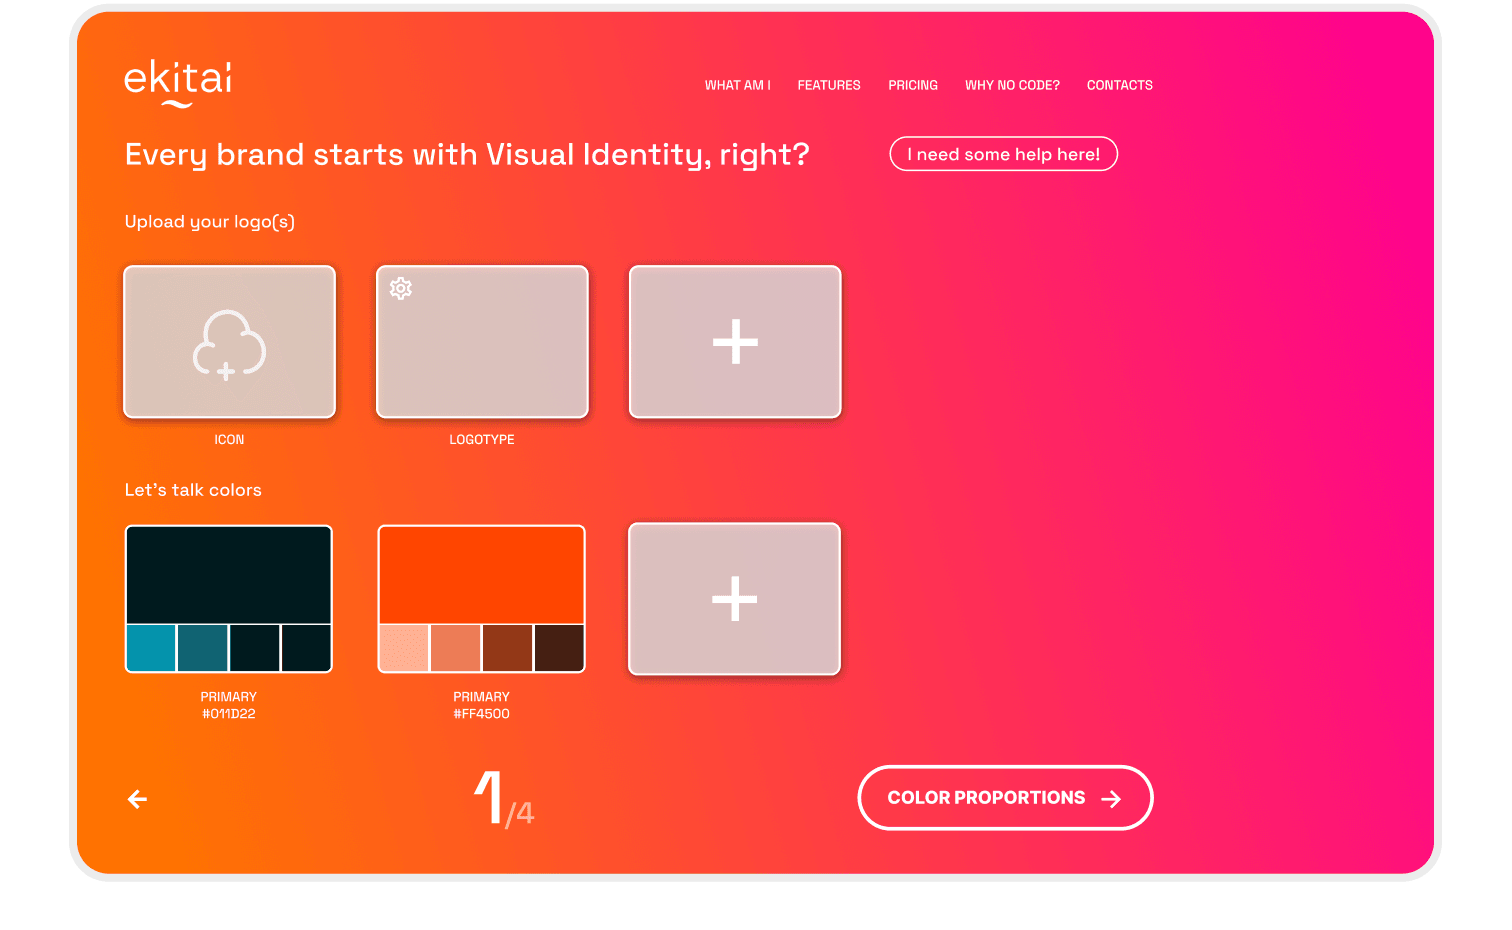
Task: Open the gear settings on the LOGOTYPE tile
Action: coord(401,289)
